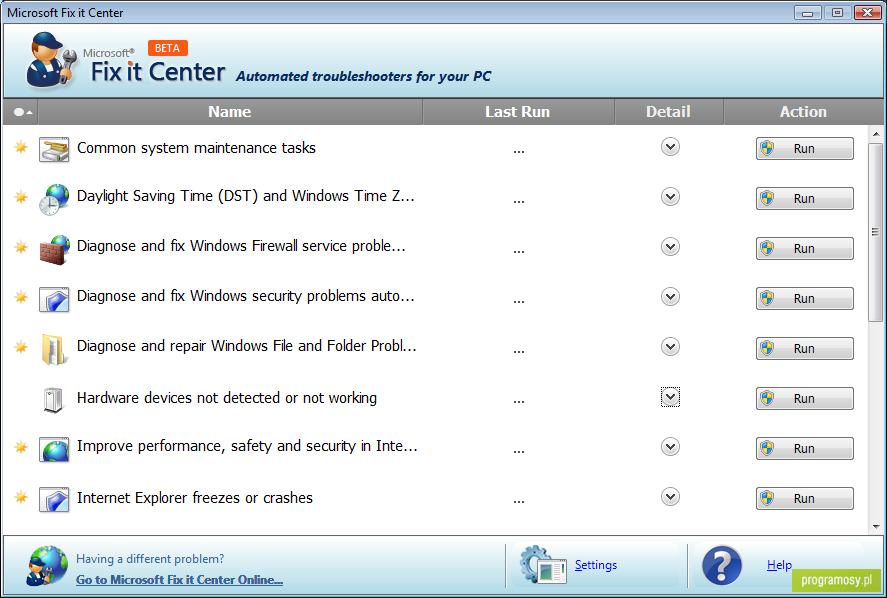The height and width of the screenshot is (598, 887).
Task: Run Daylight Saving Time troubleshooter
Action: (x=804, y=199)
